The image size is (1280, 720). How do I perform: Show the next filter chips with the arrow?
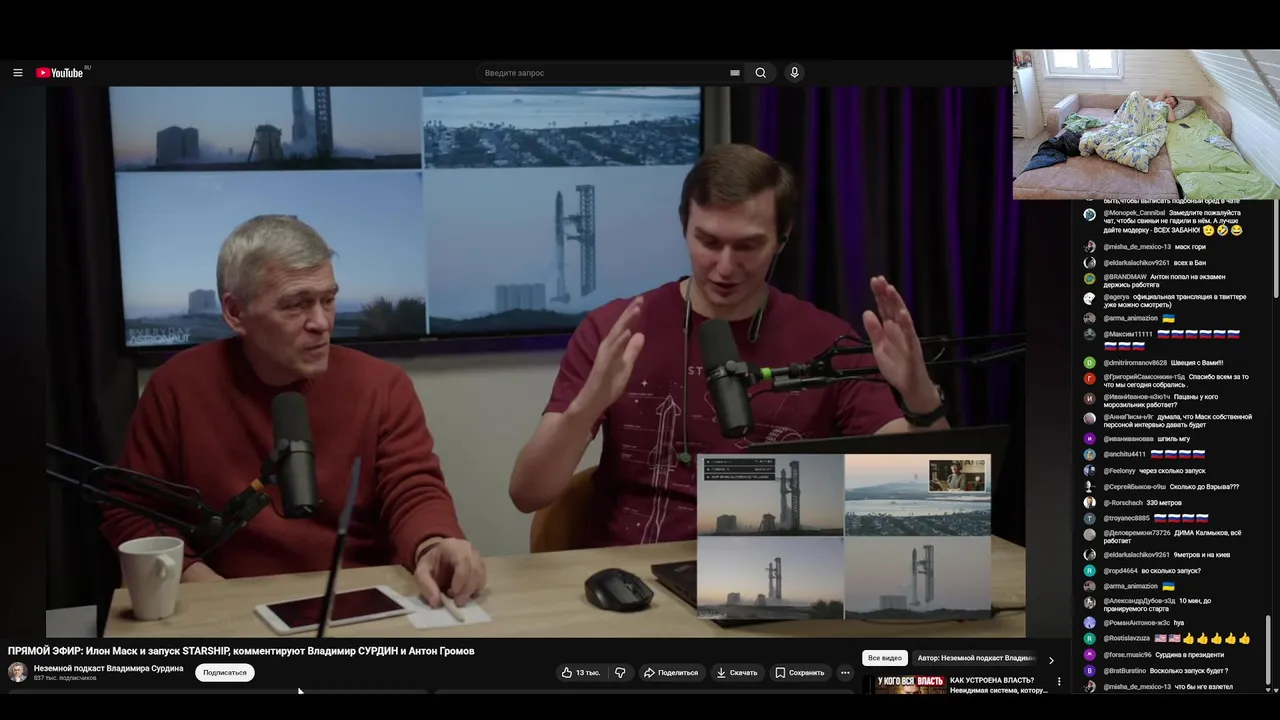click(1051, 660)
